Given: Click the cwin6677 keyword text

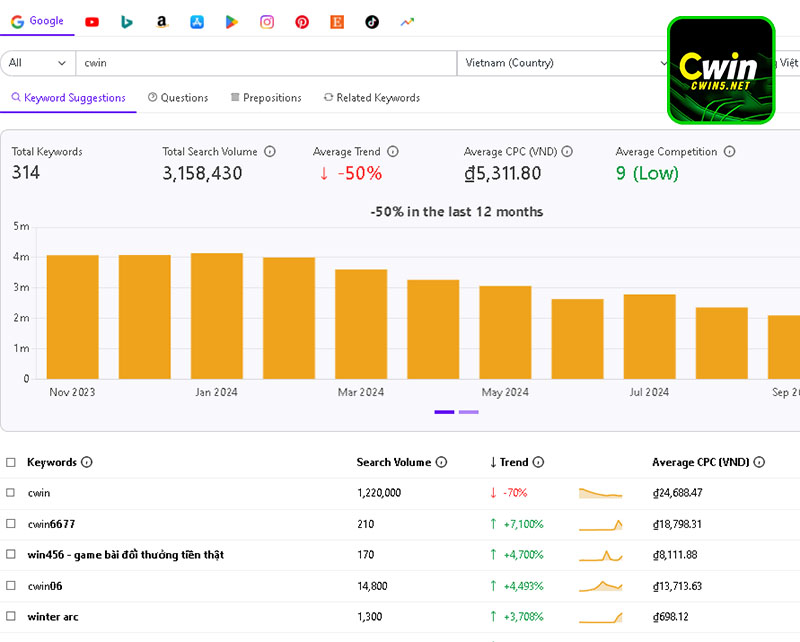Looking at the screenshot, I should pos(52,524).
